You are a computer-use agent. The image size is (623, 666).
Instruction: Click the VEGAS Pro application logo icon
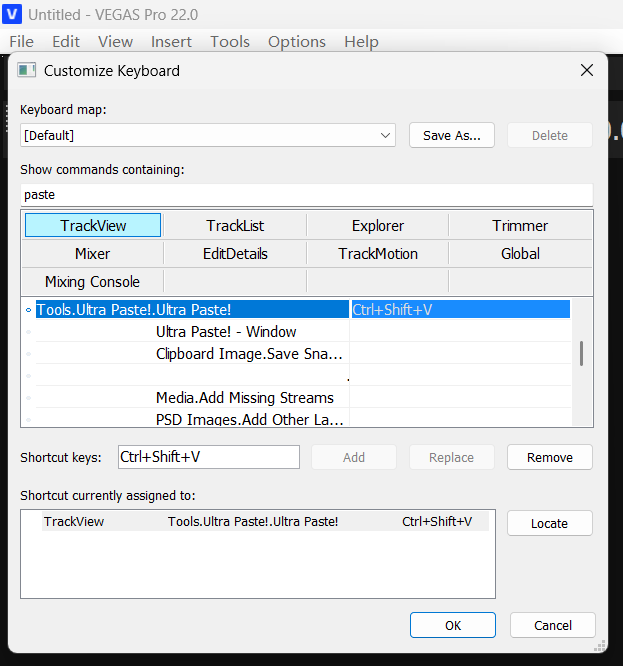pyautogui.click(x=13, y=15)
